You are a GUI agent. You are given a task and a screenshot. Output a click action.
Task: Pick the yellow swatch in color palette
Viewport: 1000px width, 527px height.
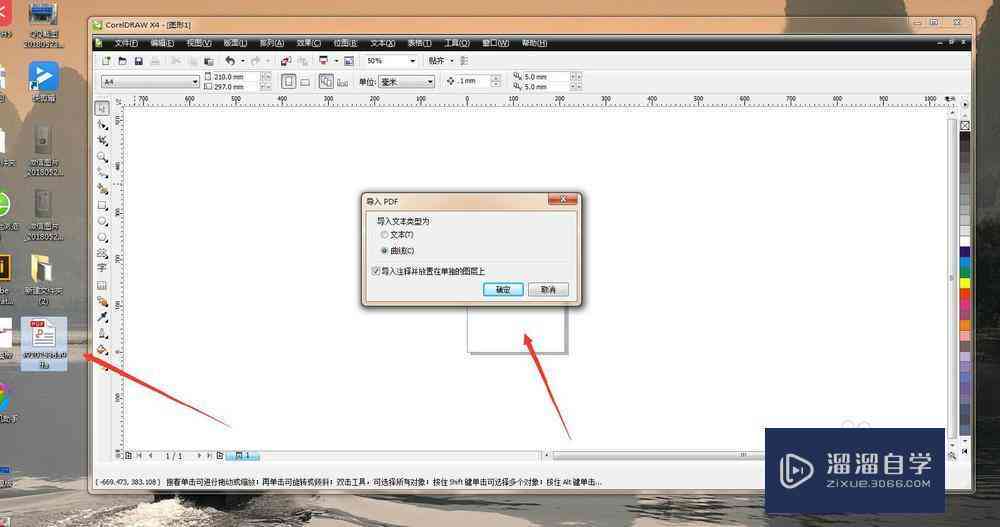click(965, 283)
